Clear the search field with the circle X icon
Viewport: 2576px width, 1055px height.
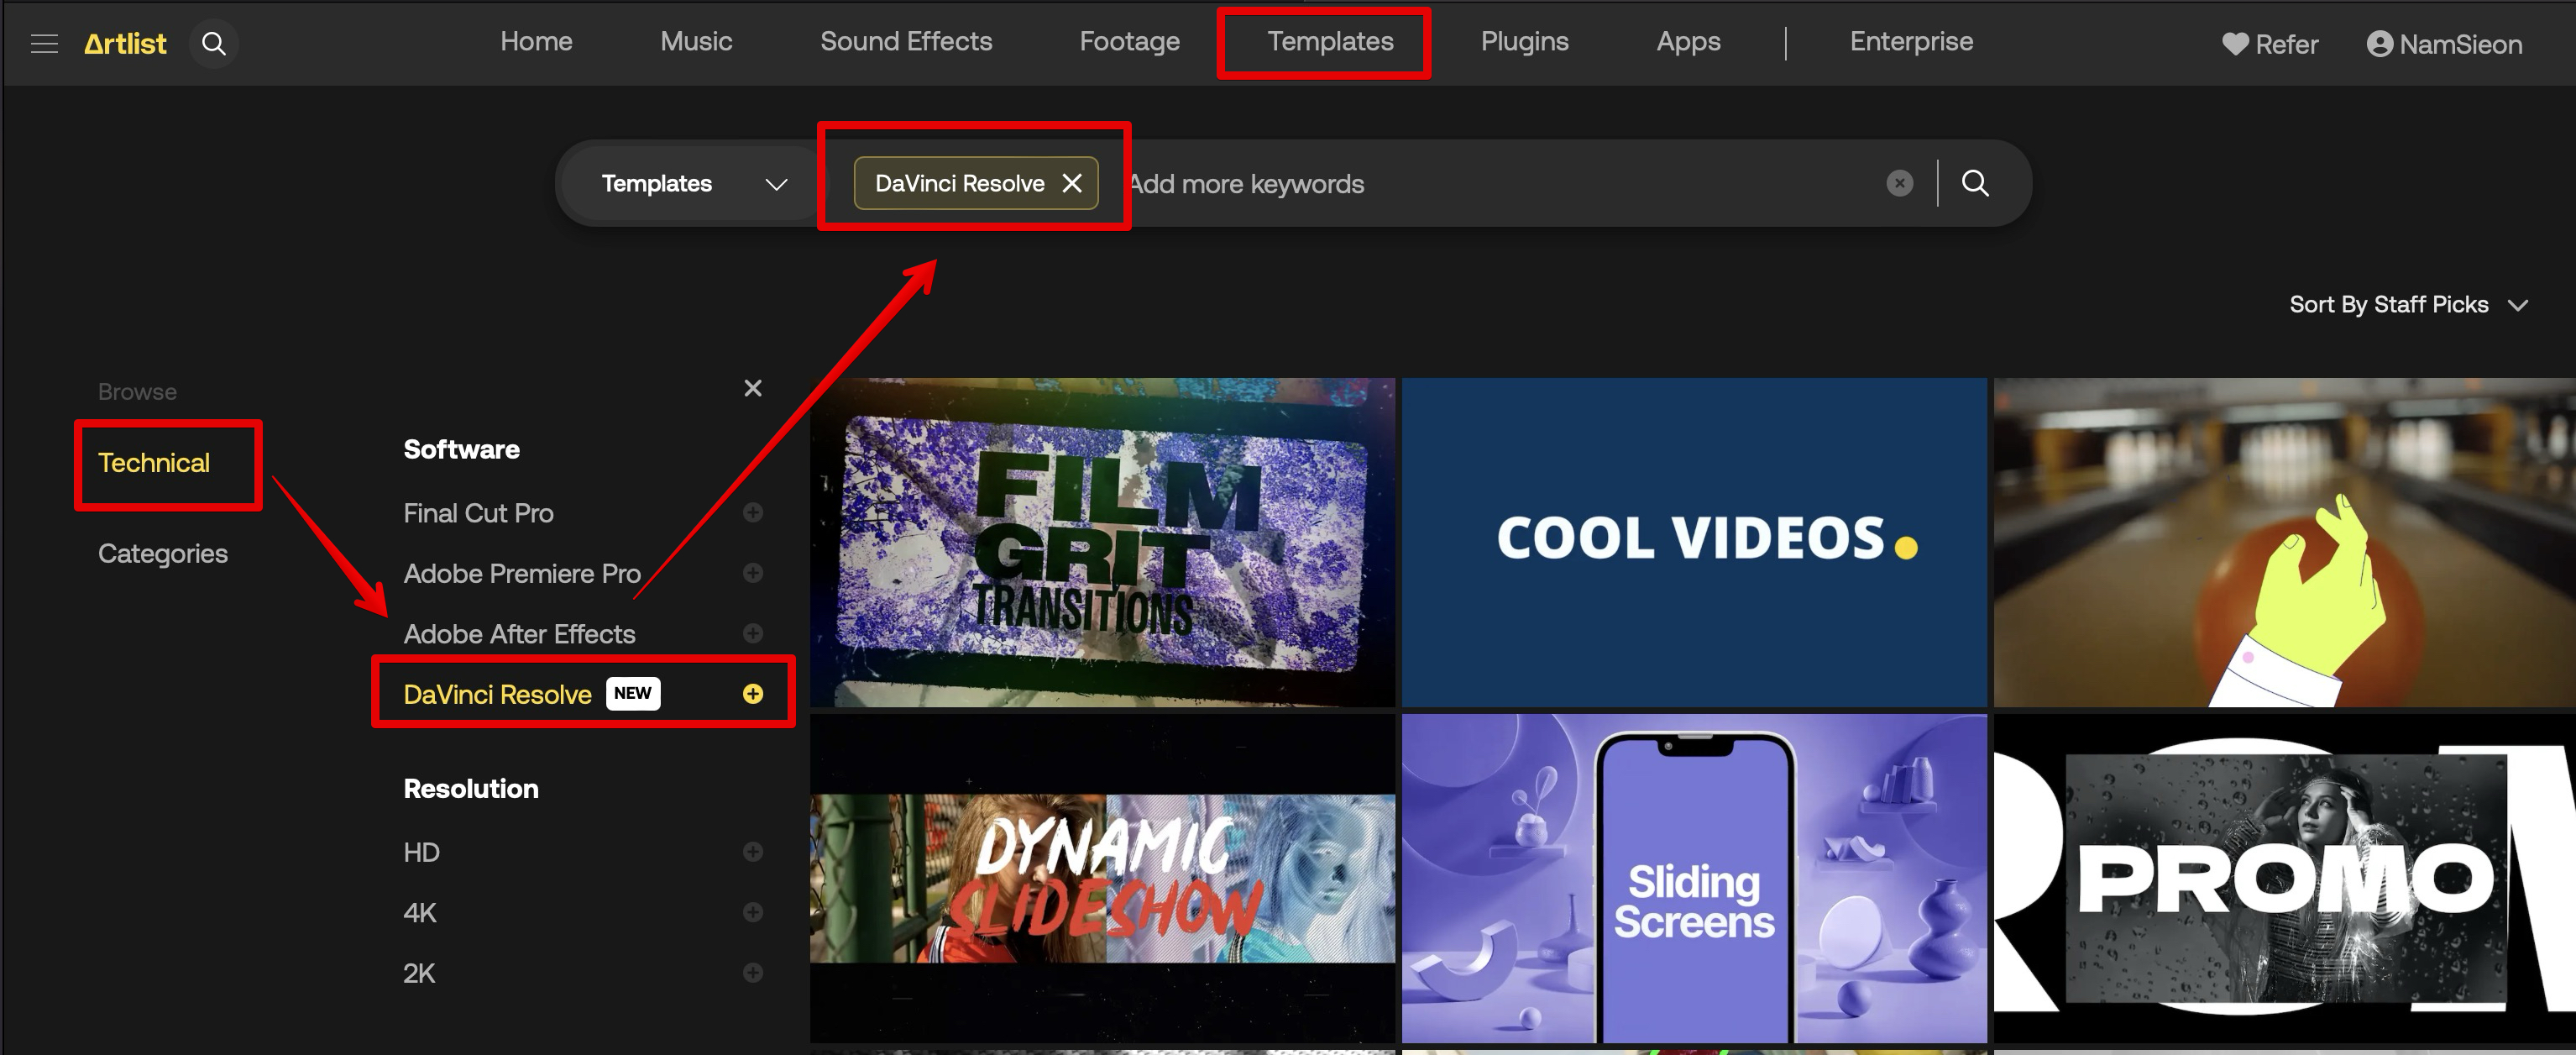(1899, 183)
